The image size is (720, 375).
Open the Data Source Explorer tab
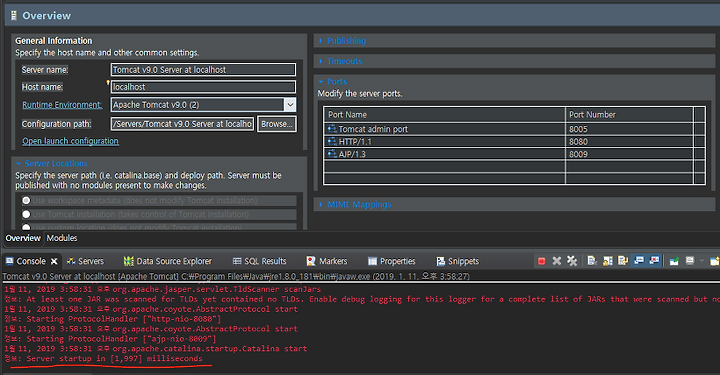click(168, 261)
